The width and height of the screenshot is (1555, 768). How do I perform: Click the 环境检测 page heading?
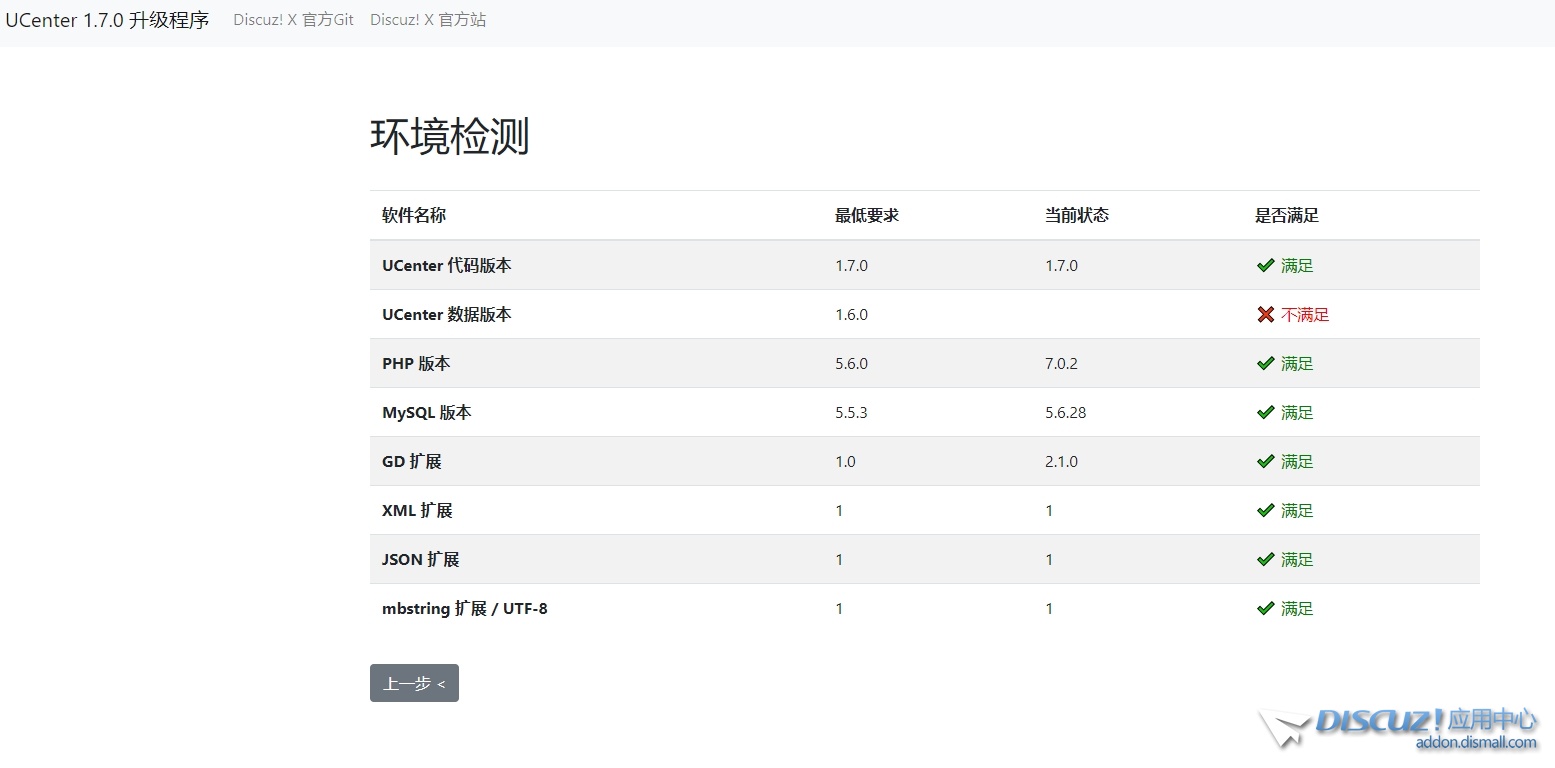pos(449,136)
